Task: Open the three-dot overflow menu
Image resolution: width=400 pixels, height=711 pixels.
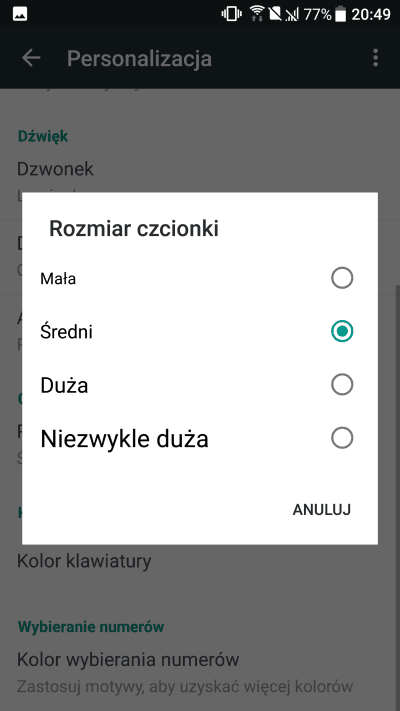Action: click(375, 58)
